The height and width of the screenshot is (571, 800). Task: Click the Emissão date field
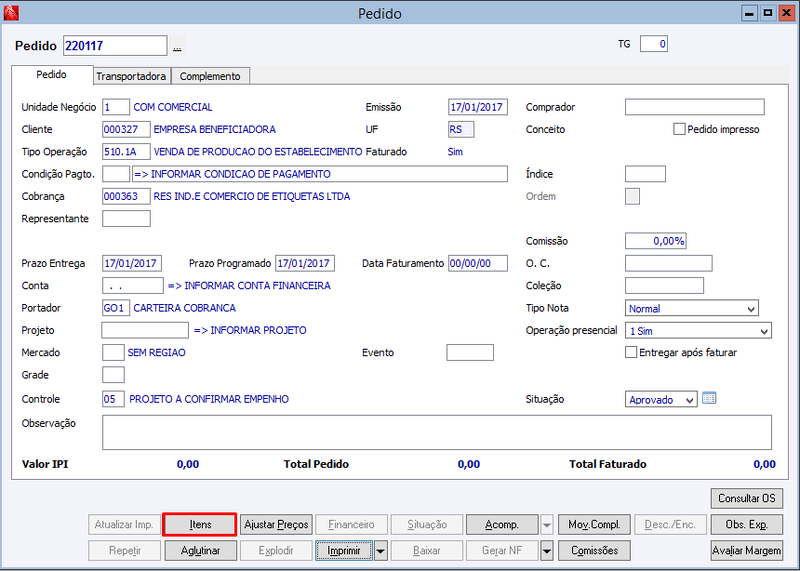click(x=478, y=107)
